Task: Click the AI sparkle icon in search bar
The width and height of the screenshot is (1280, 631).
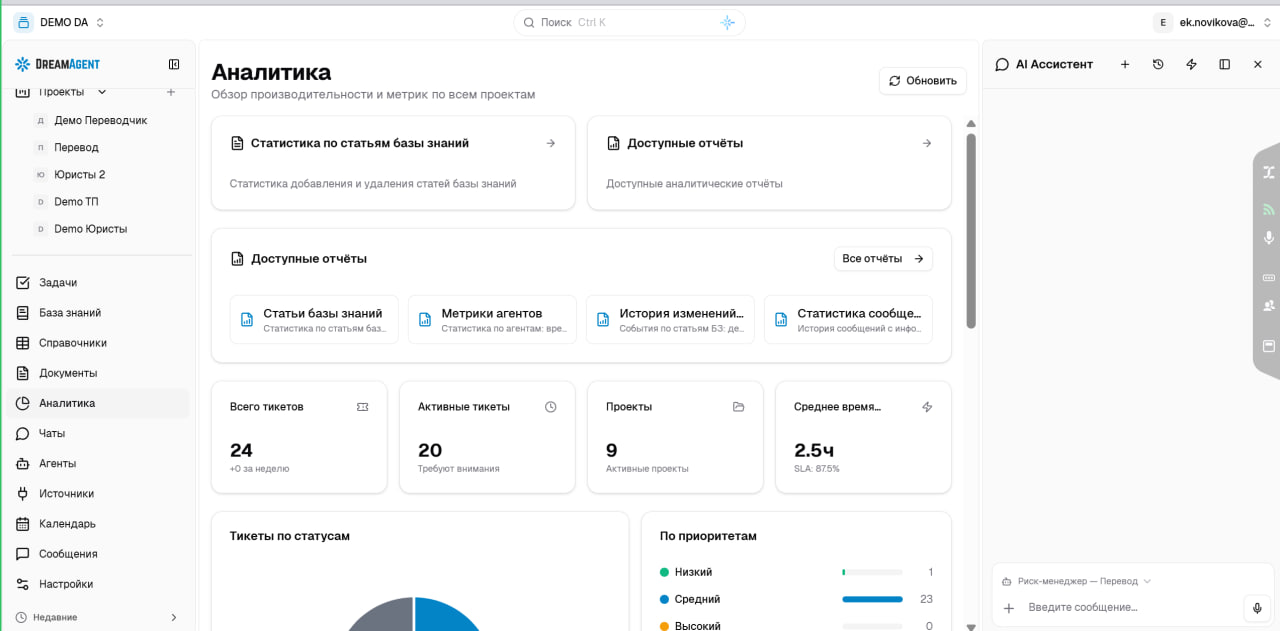Action: coord(727,22)
